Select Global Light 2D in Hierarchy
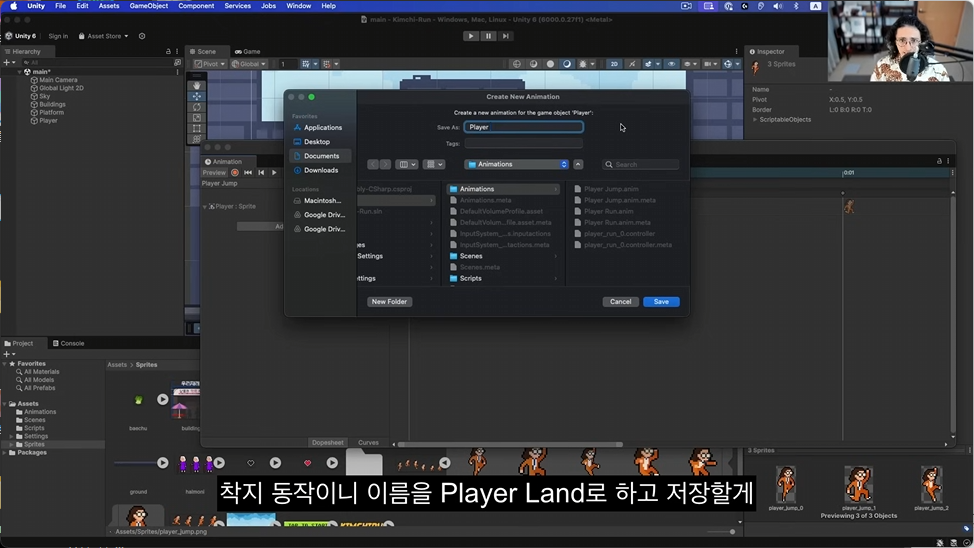Screen dimensions: 974x548 (61, 88)
